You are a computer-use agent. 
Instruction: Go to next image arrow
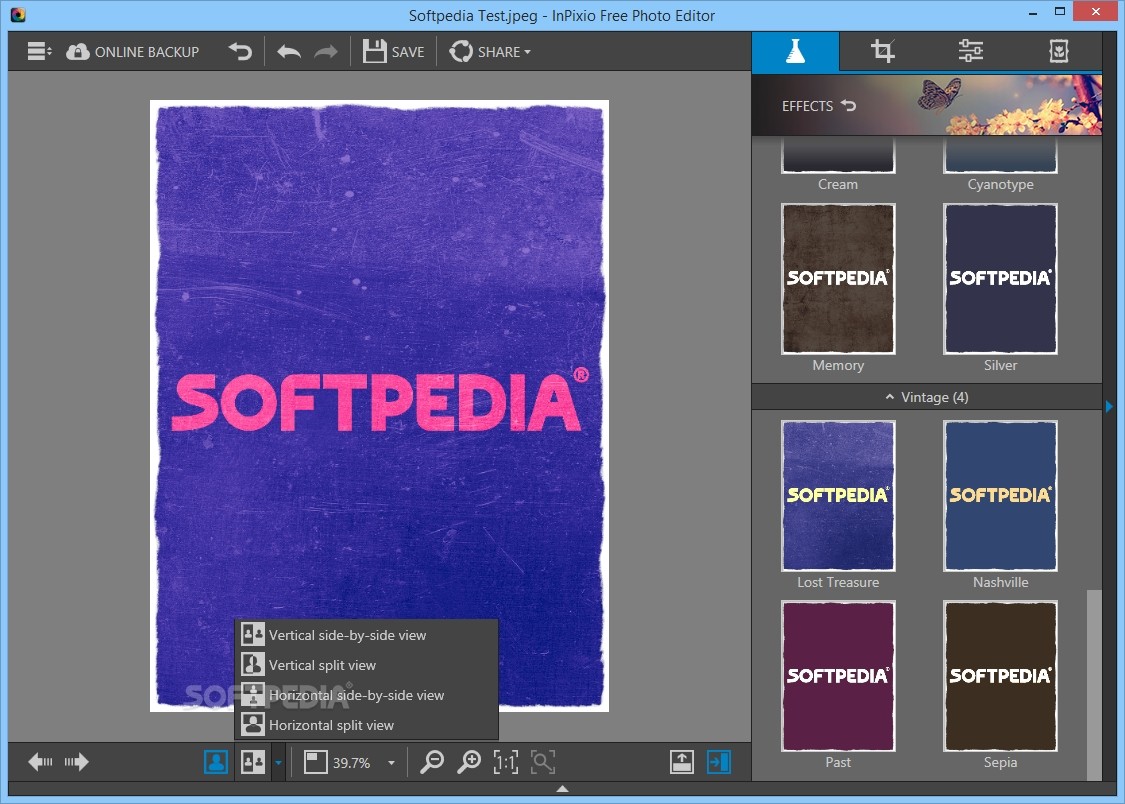tap(76, 762)
